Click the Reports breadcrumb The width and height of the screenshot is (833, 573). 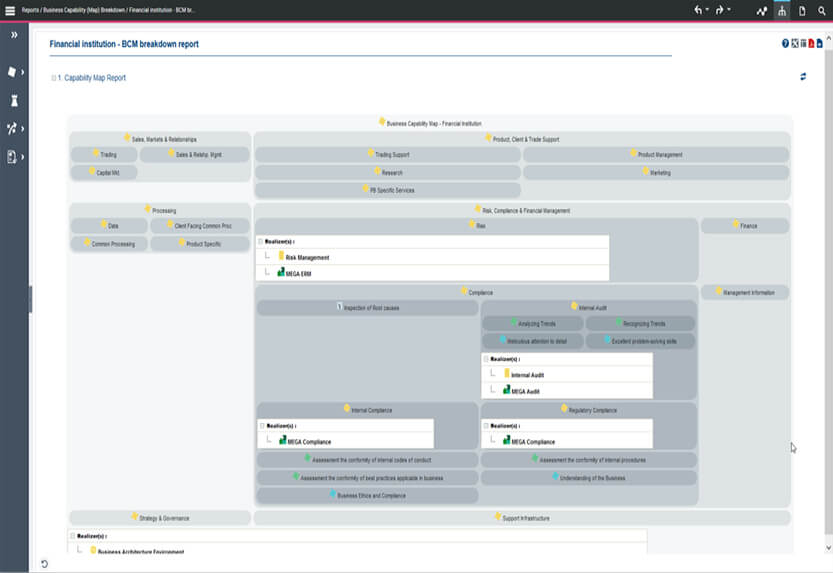pos(30,10)
